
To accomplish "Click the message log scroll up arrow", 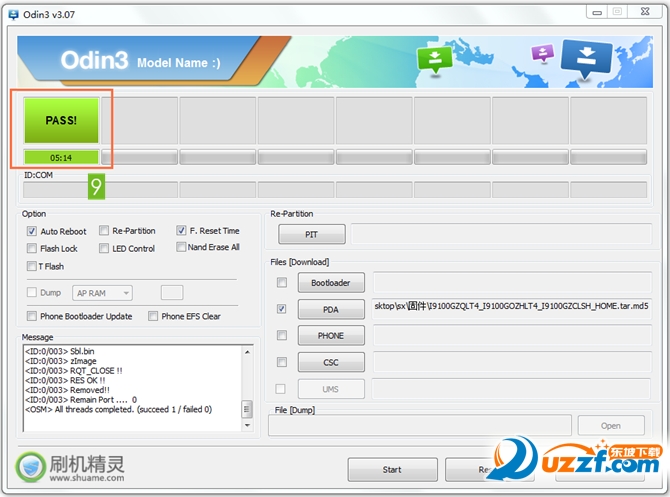I will 247,352.
